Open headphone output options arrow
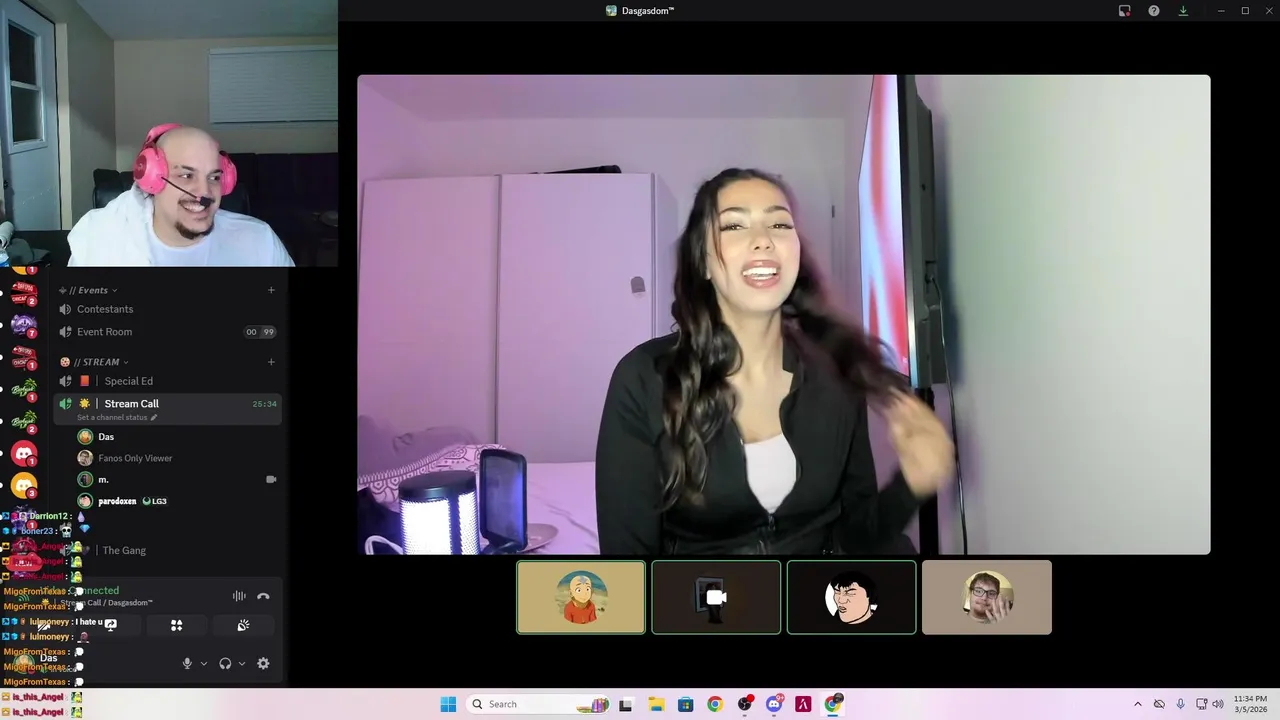 242,663
